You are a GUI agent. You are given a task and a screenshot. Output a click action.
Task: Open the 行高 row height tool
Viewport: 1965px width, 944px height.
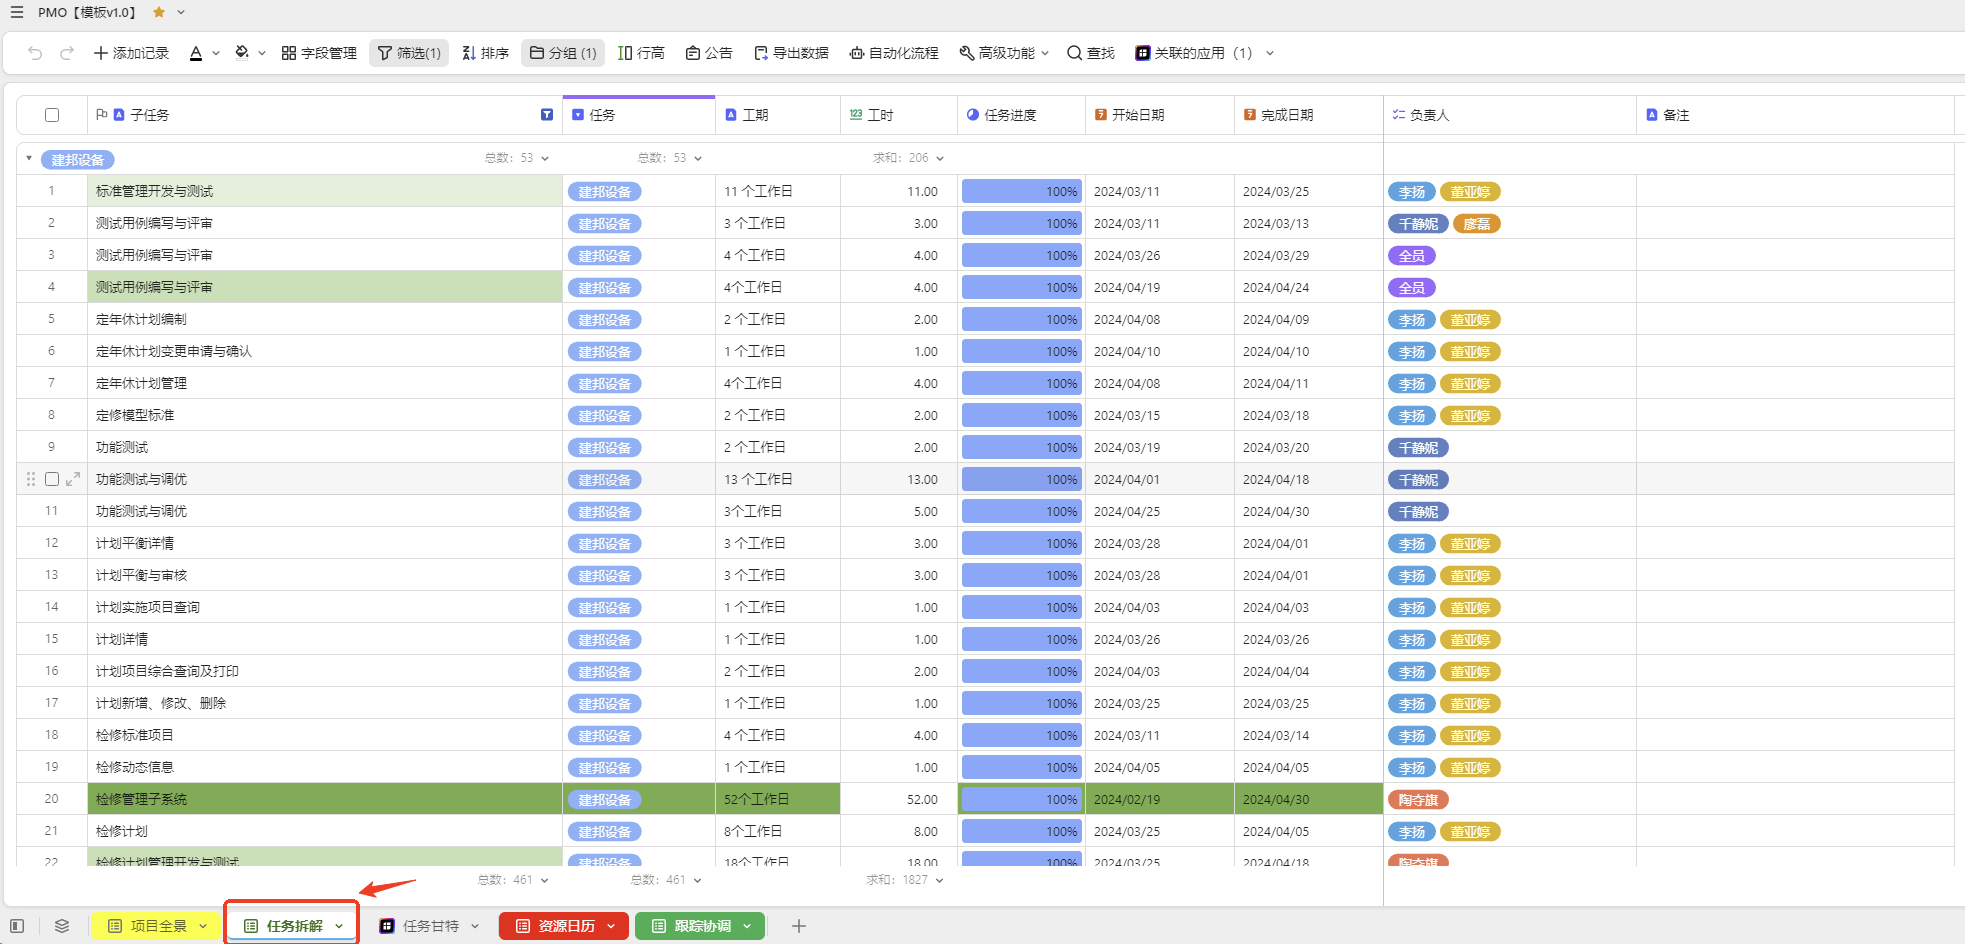click(x=641, y=53)
